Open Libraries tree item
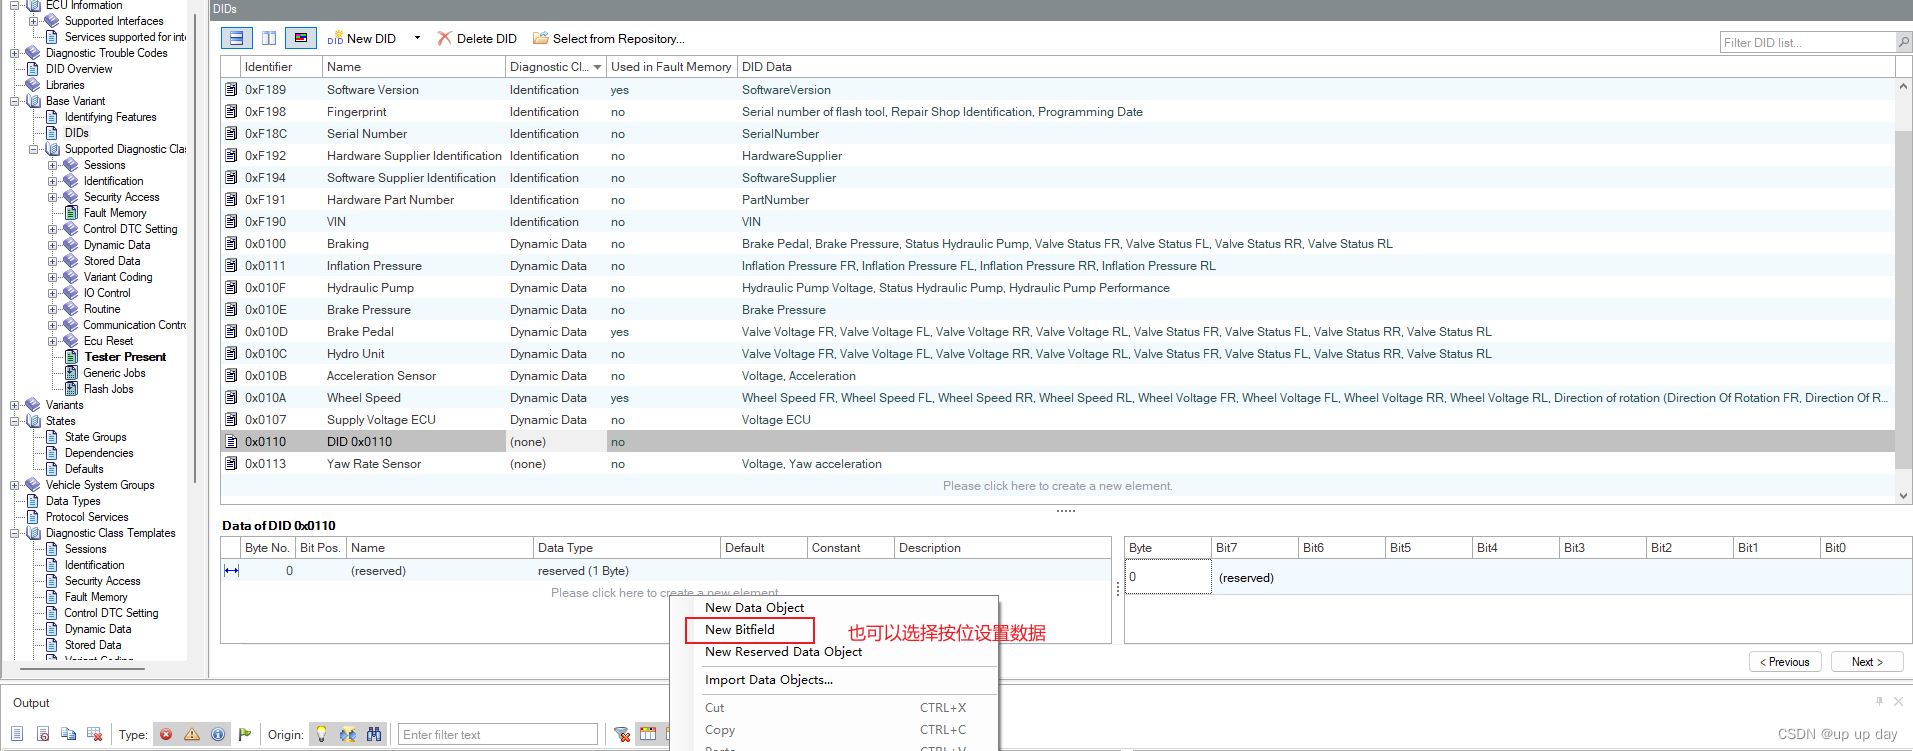The height and width of the screenshot is (751, 1913). (65, 85)
